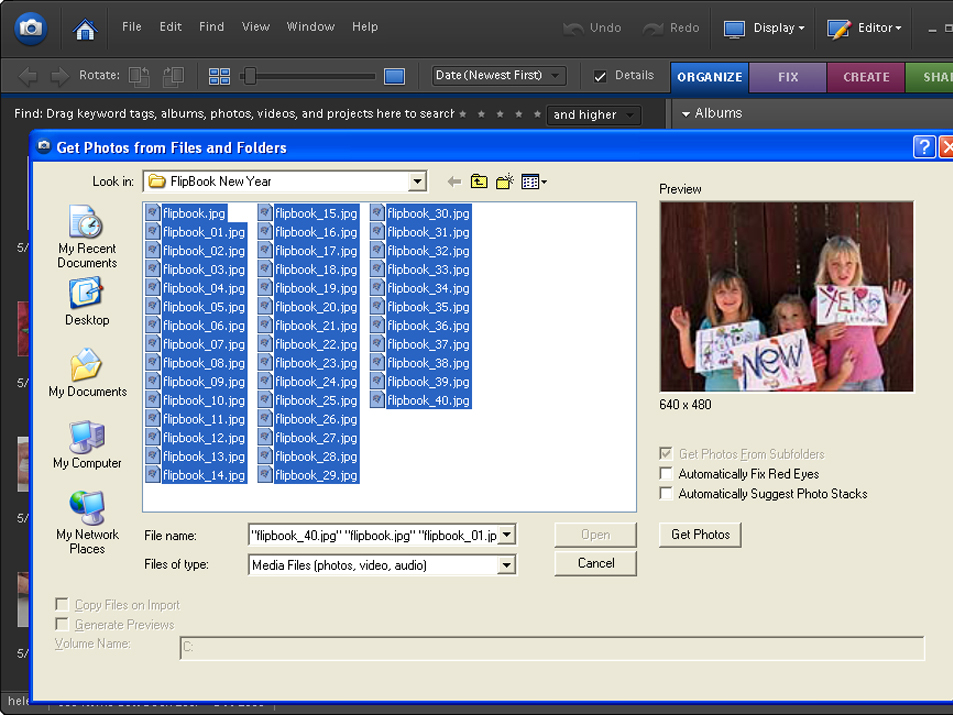Open the View Menu icon in dialog
Image resolution: width=953 pixels, height=715 pixels.
point(534,181)
